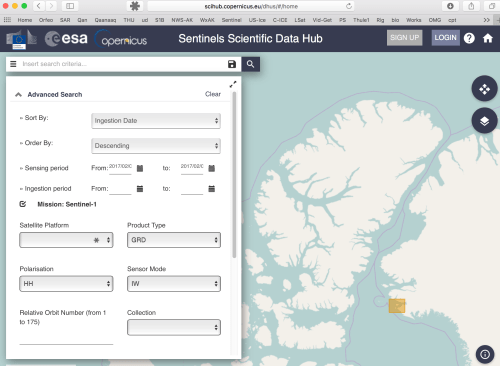500x366 pixels.
Task: Click the SIGN UP button
Action: click(405, 38)
